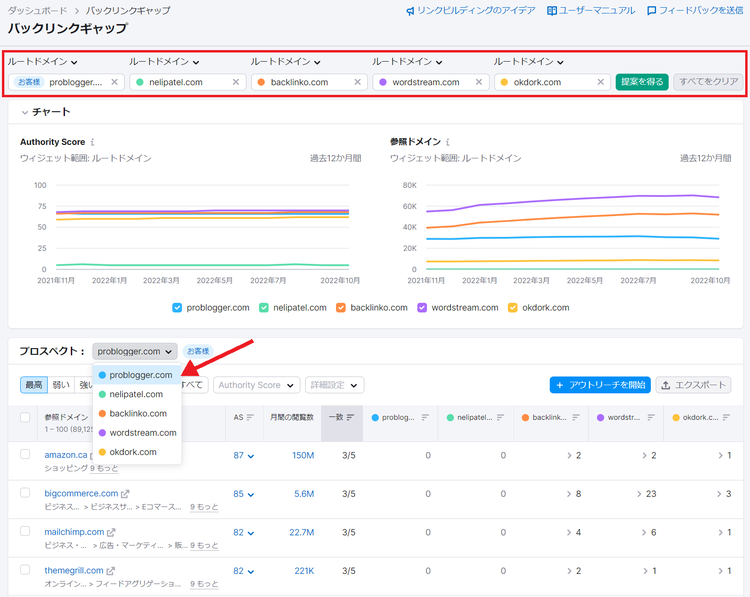
Task: Click the すべてをクリア button
Action: (708, 82)
